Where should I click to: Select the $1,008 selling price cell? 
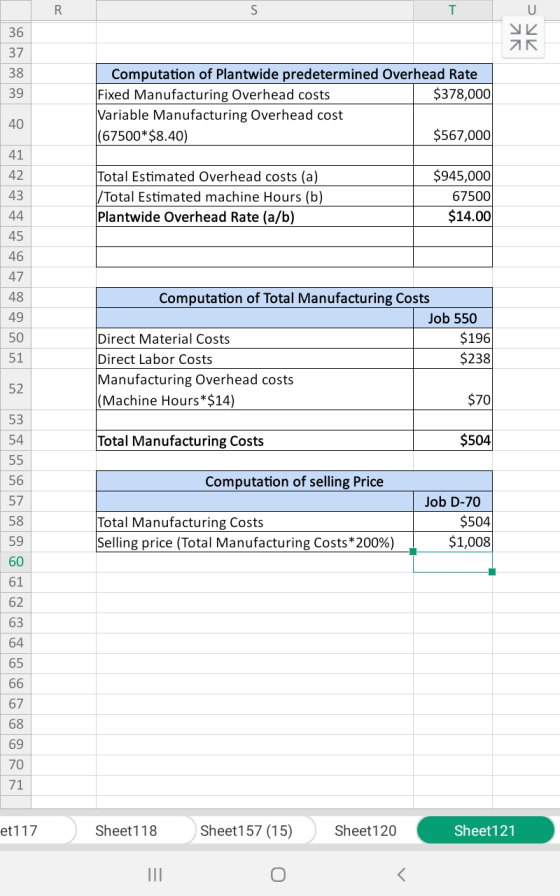pos(453,542)
